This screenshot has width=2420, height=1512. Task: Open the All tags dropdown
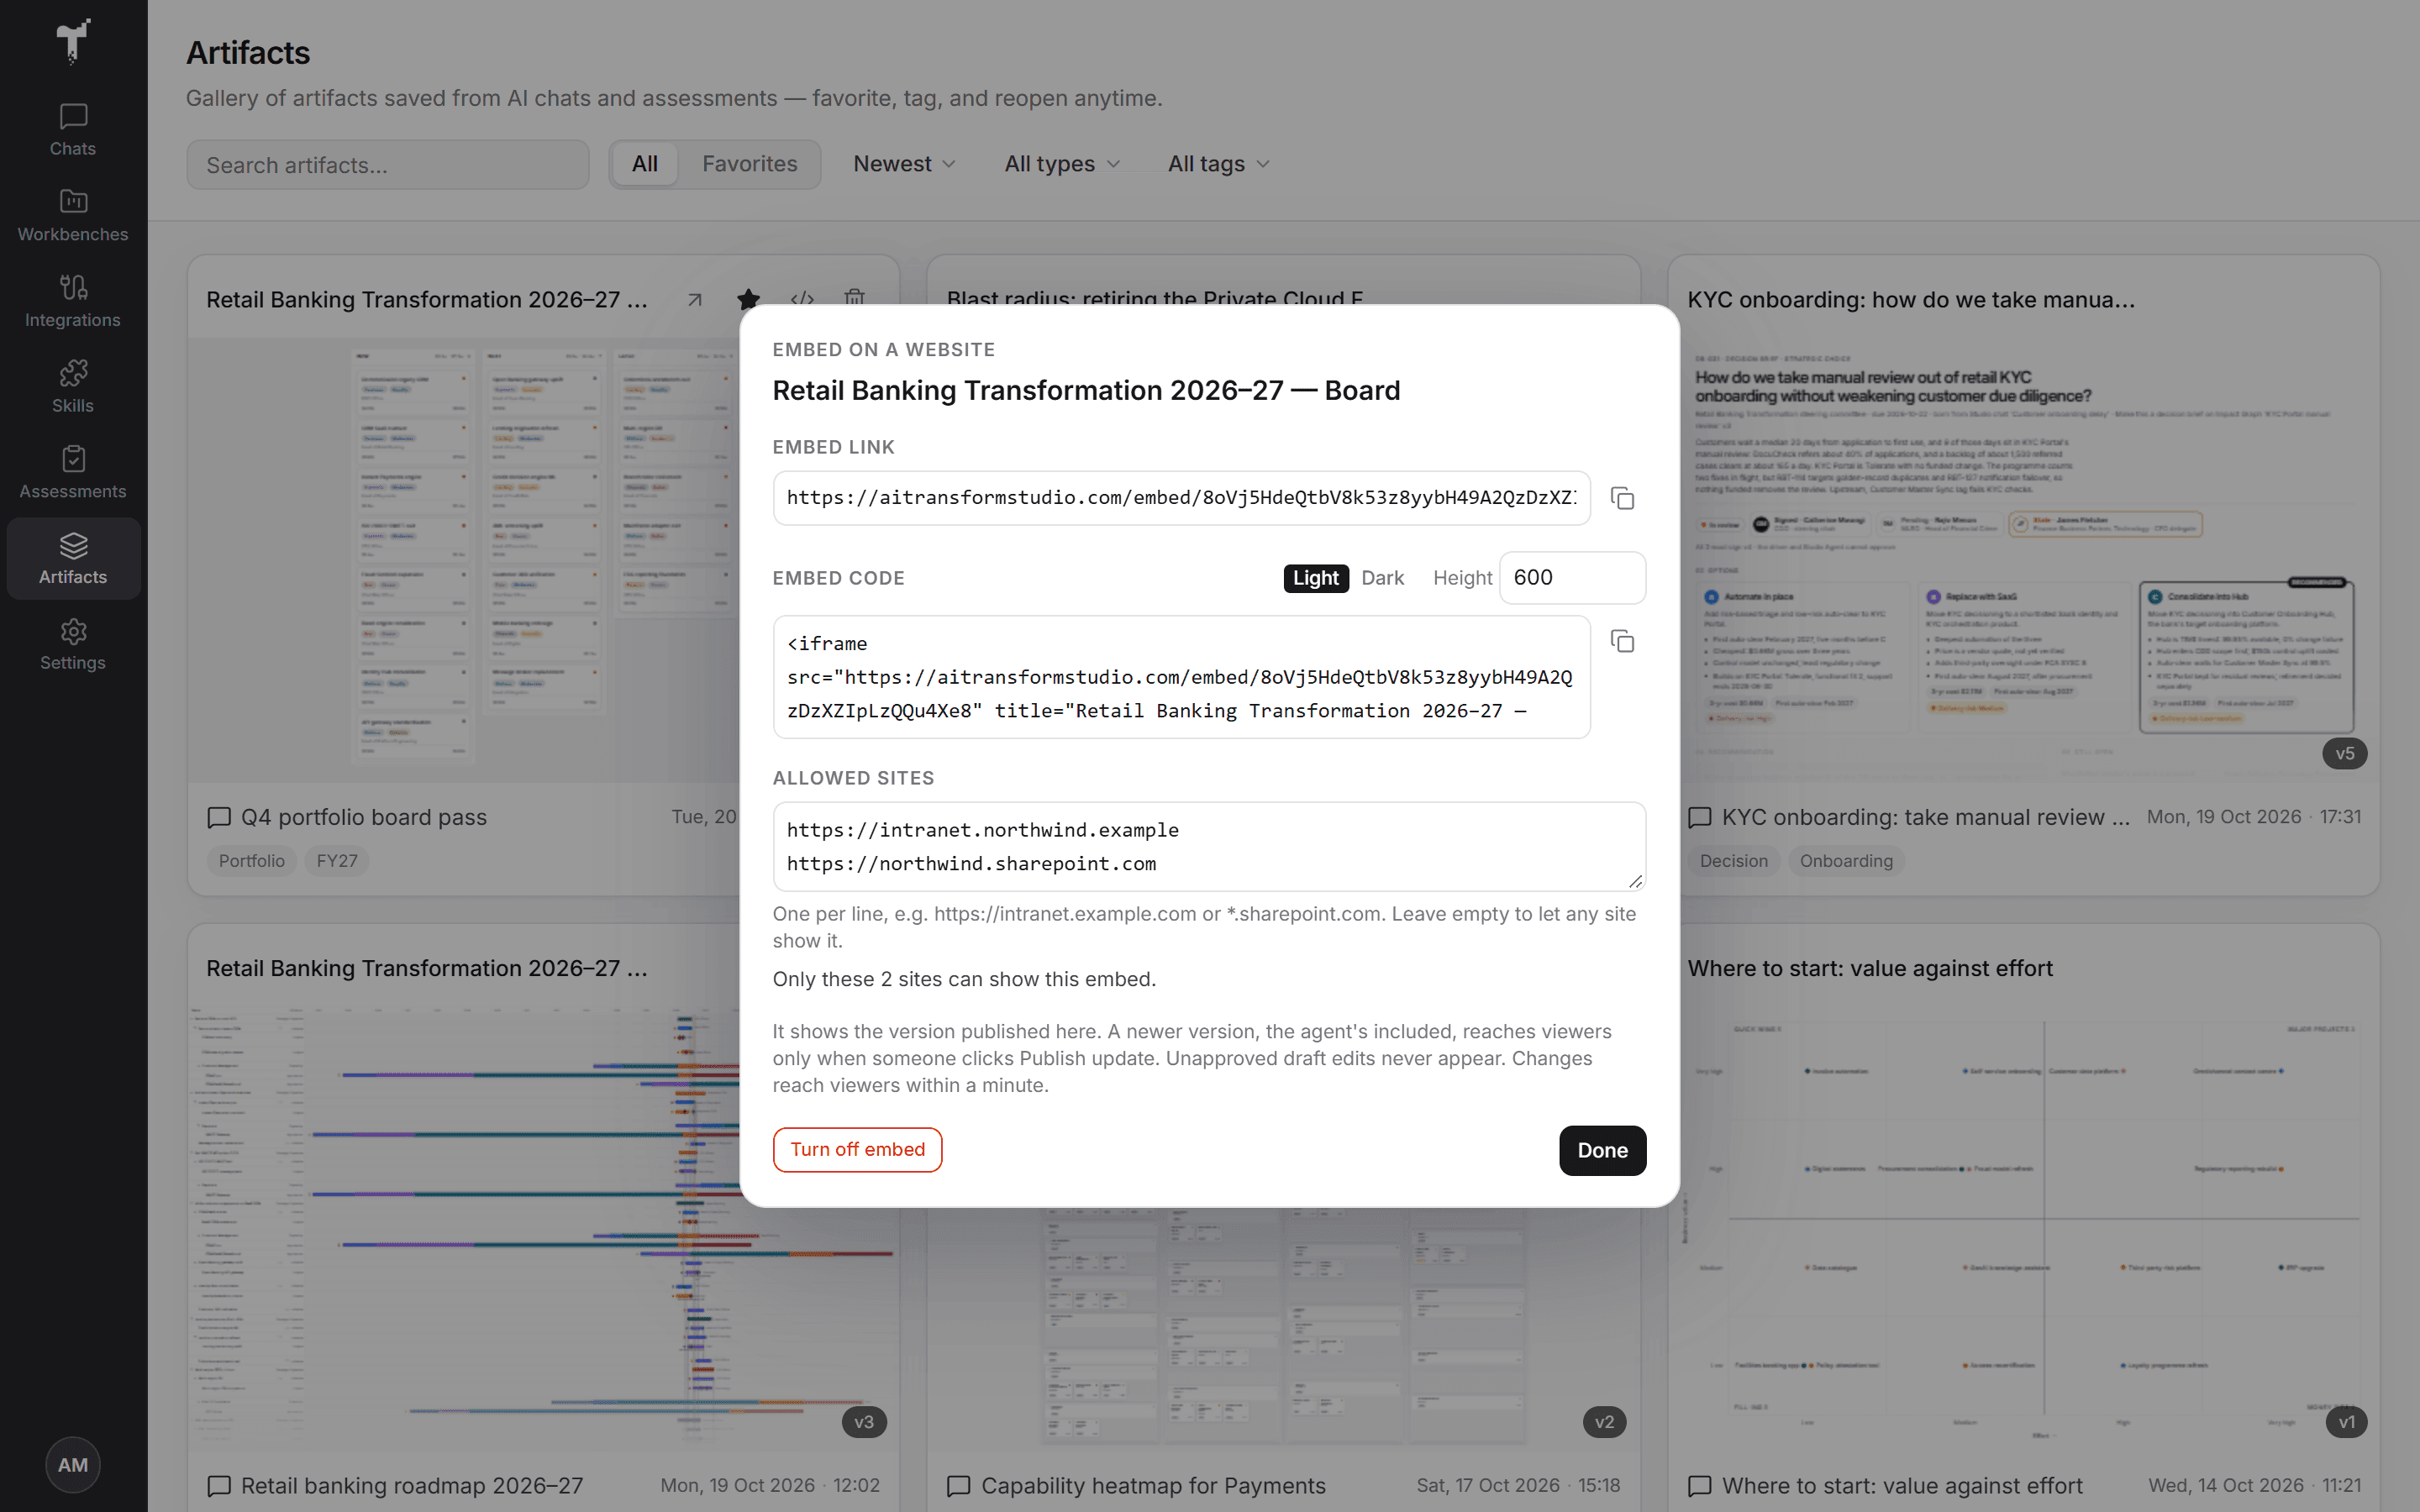pyautogui.click(x=1218, y=164)
